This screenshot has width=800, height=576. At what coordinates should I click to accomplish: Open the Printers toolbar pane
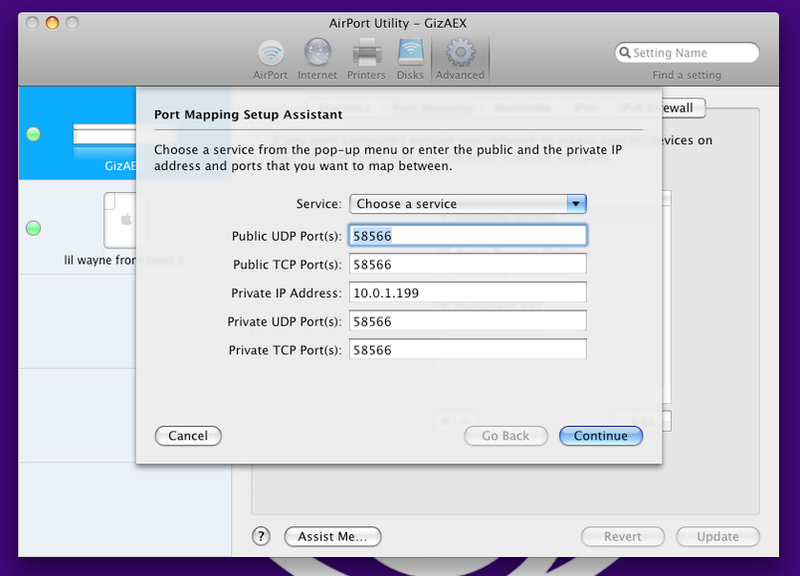pos(366,60)
